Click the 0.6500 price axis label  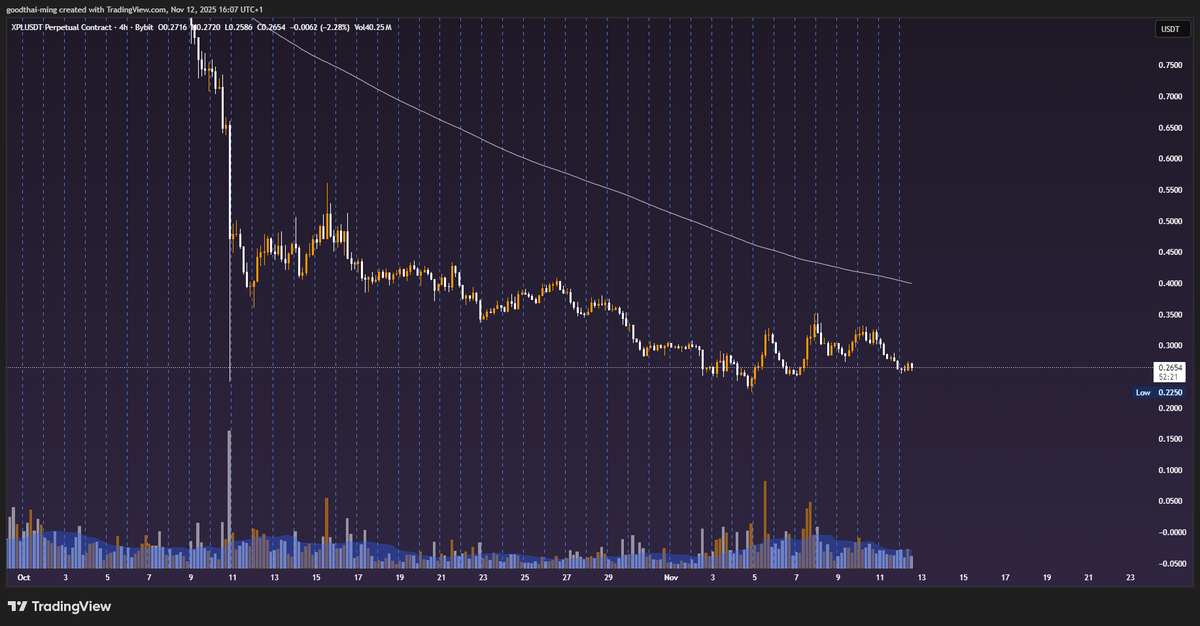click(1170, 128)
